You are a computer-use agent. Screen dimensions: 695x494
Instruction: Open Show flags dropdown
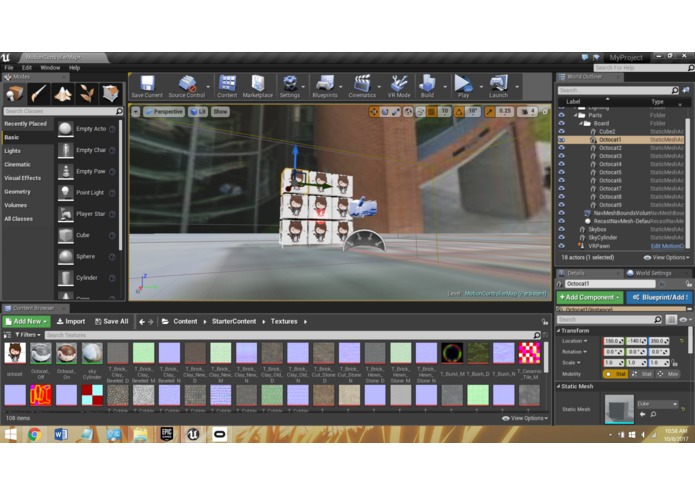220,112
